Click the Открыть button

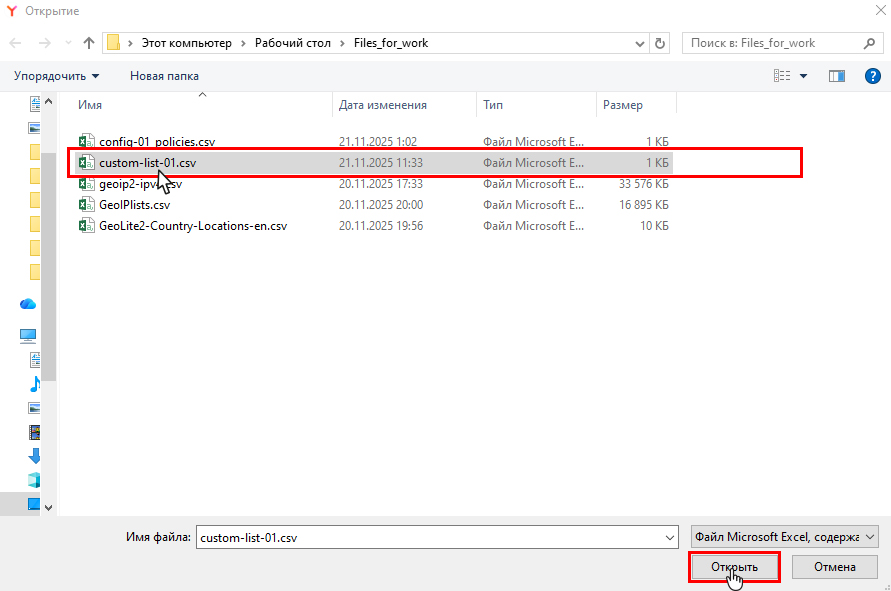coord(734,567)
